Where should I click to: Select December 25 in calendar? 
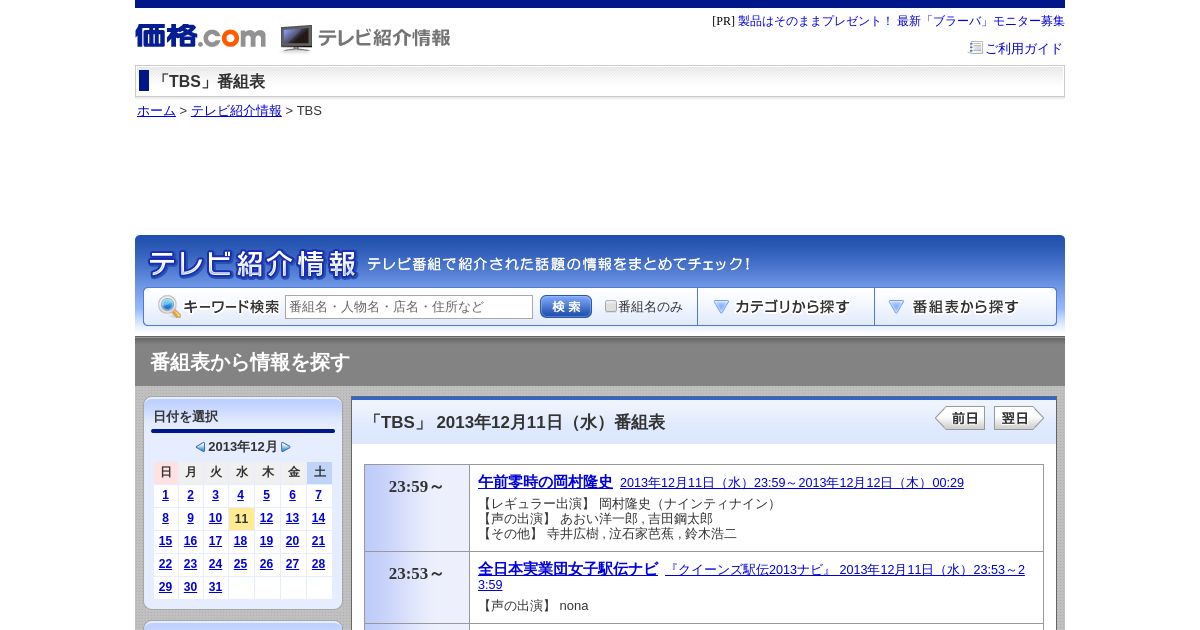point(240,564)
